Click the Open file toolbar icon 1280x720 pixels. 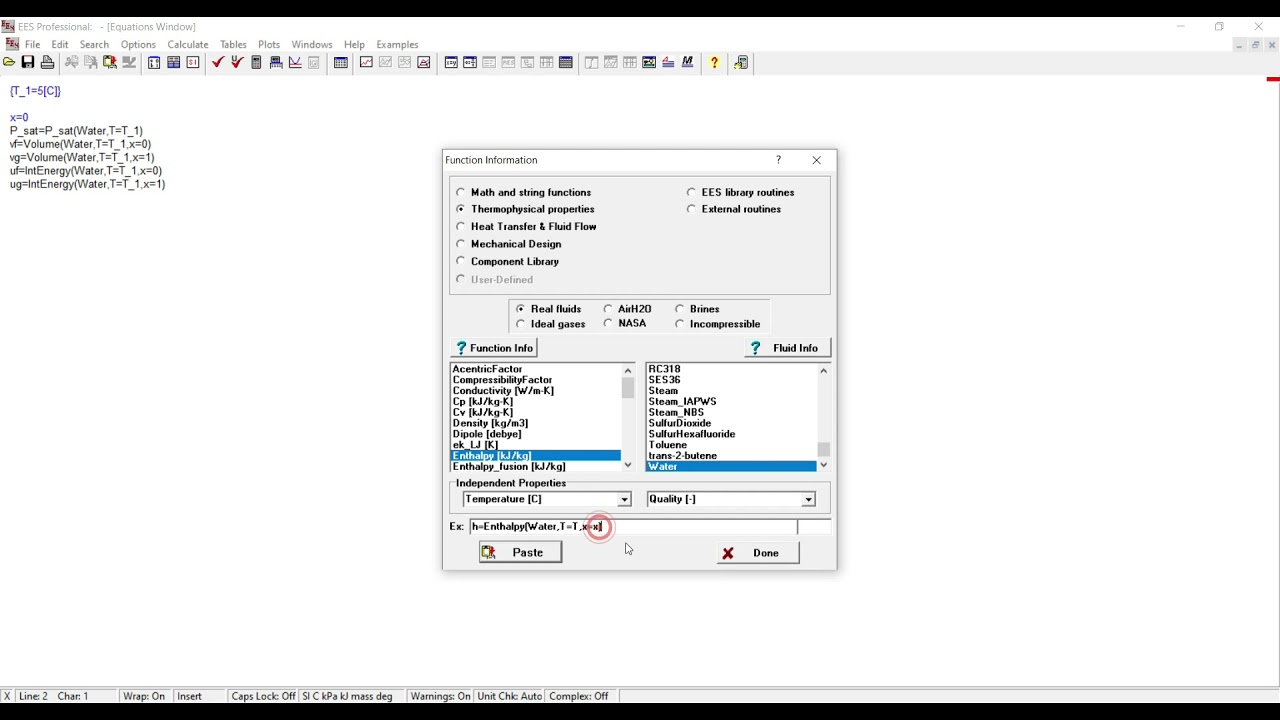[9, 62]
